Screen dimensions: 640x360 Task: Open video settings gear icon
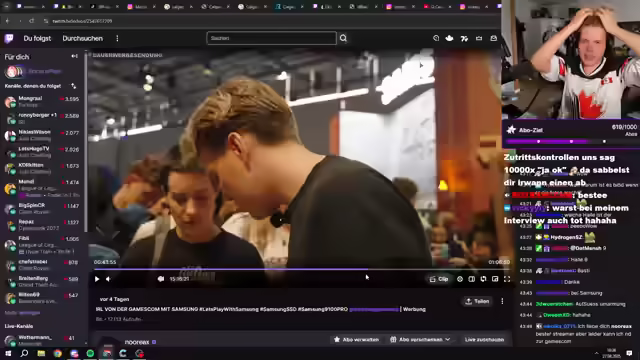point(460,279)
